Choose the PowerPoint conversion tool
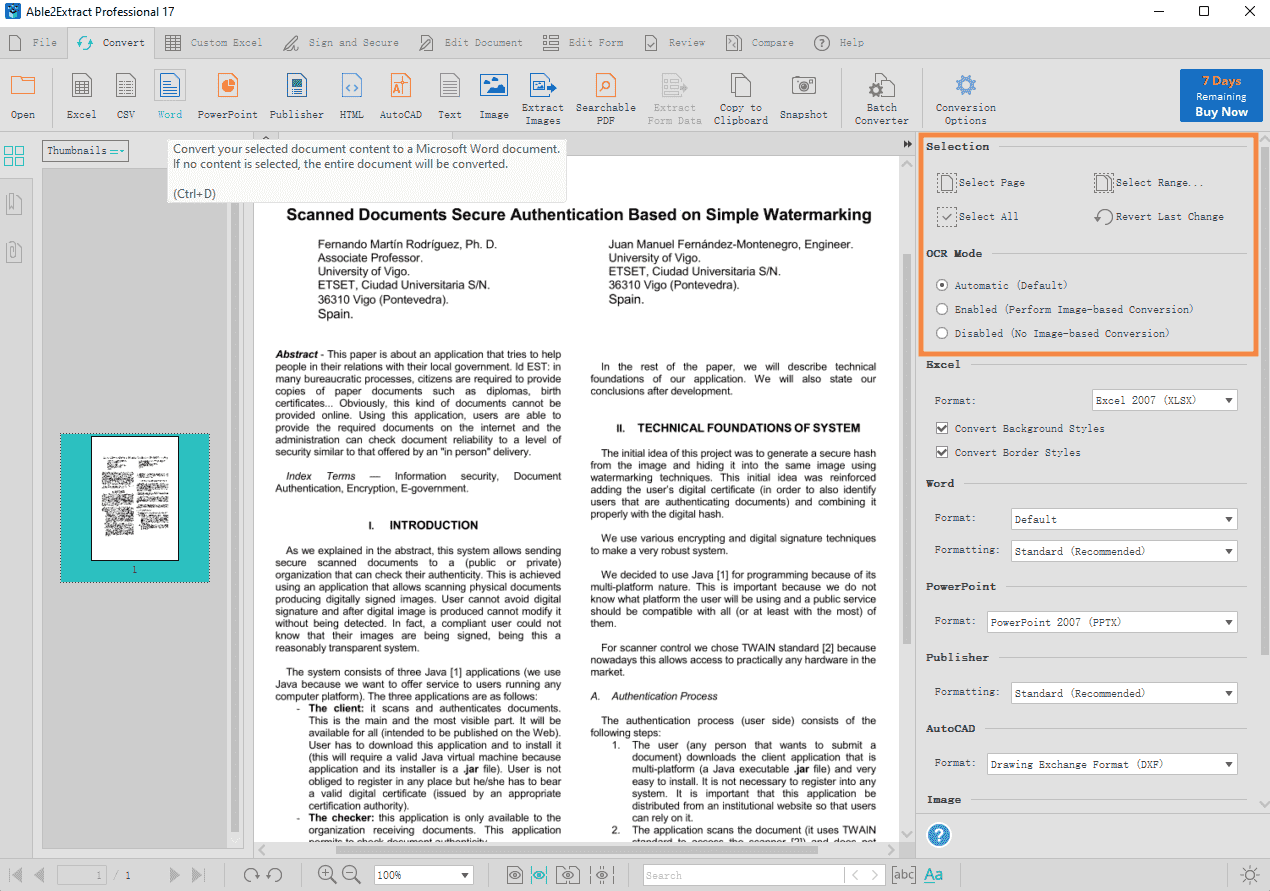Viewport: 1270px width, 891px height. coord(227,96)
